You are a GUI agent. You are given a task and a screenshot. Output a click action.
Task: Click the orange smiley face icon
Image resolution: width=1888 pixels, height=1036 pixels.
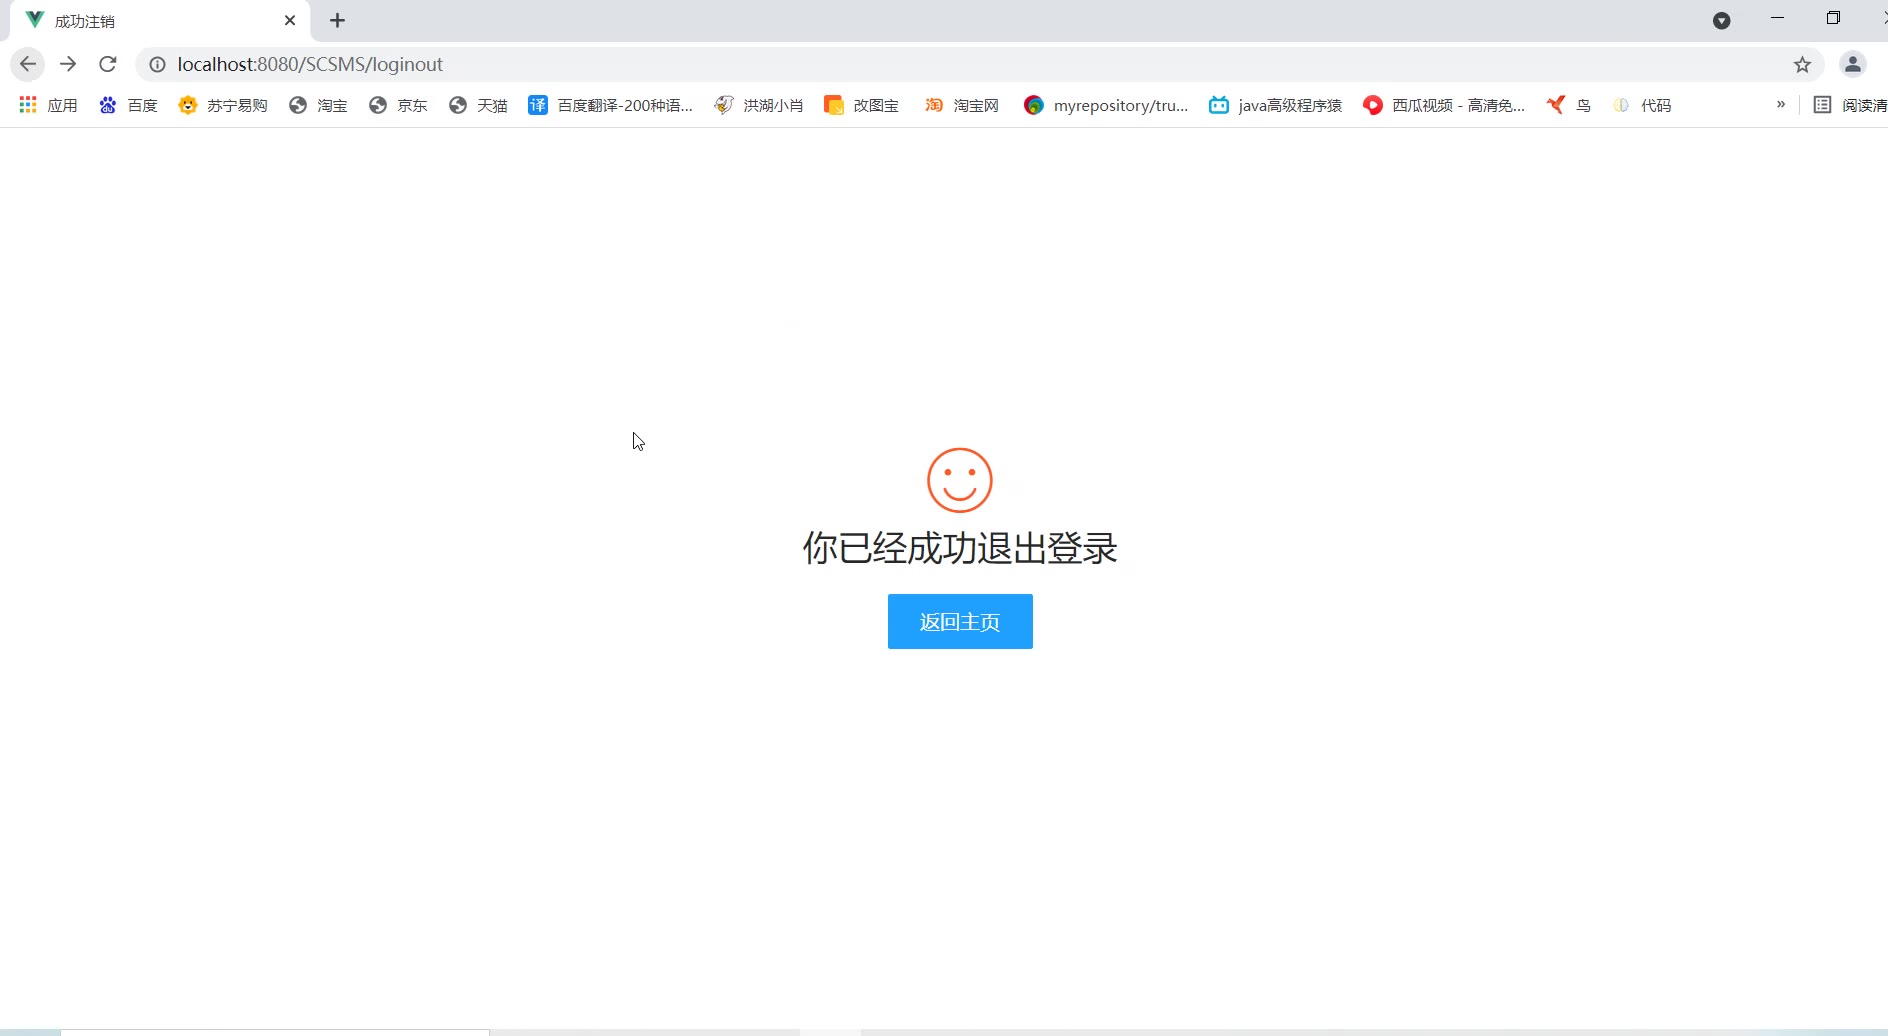click(x=960, y=480)
